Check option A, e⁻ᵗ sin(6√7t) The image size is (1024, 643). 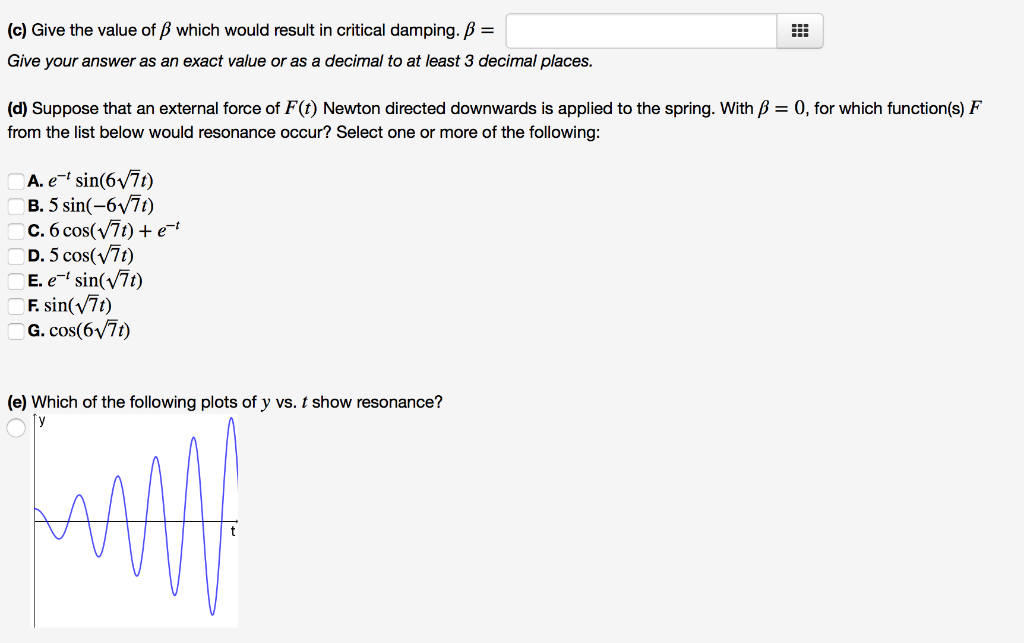point(15,180)
